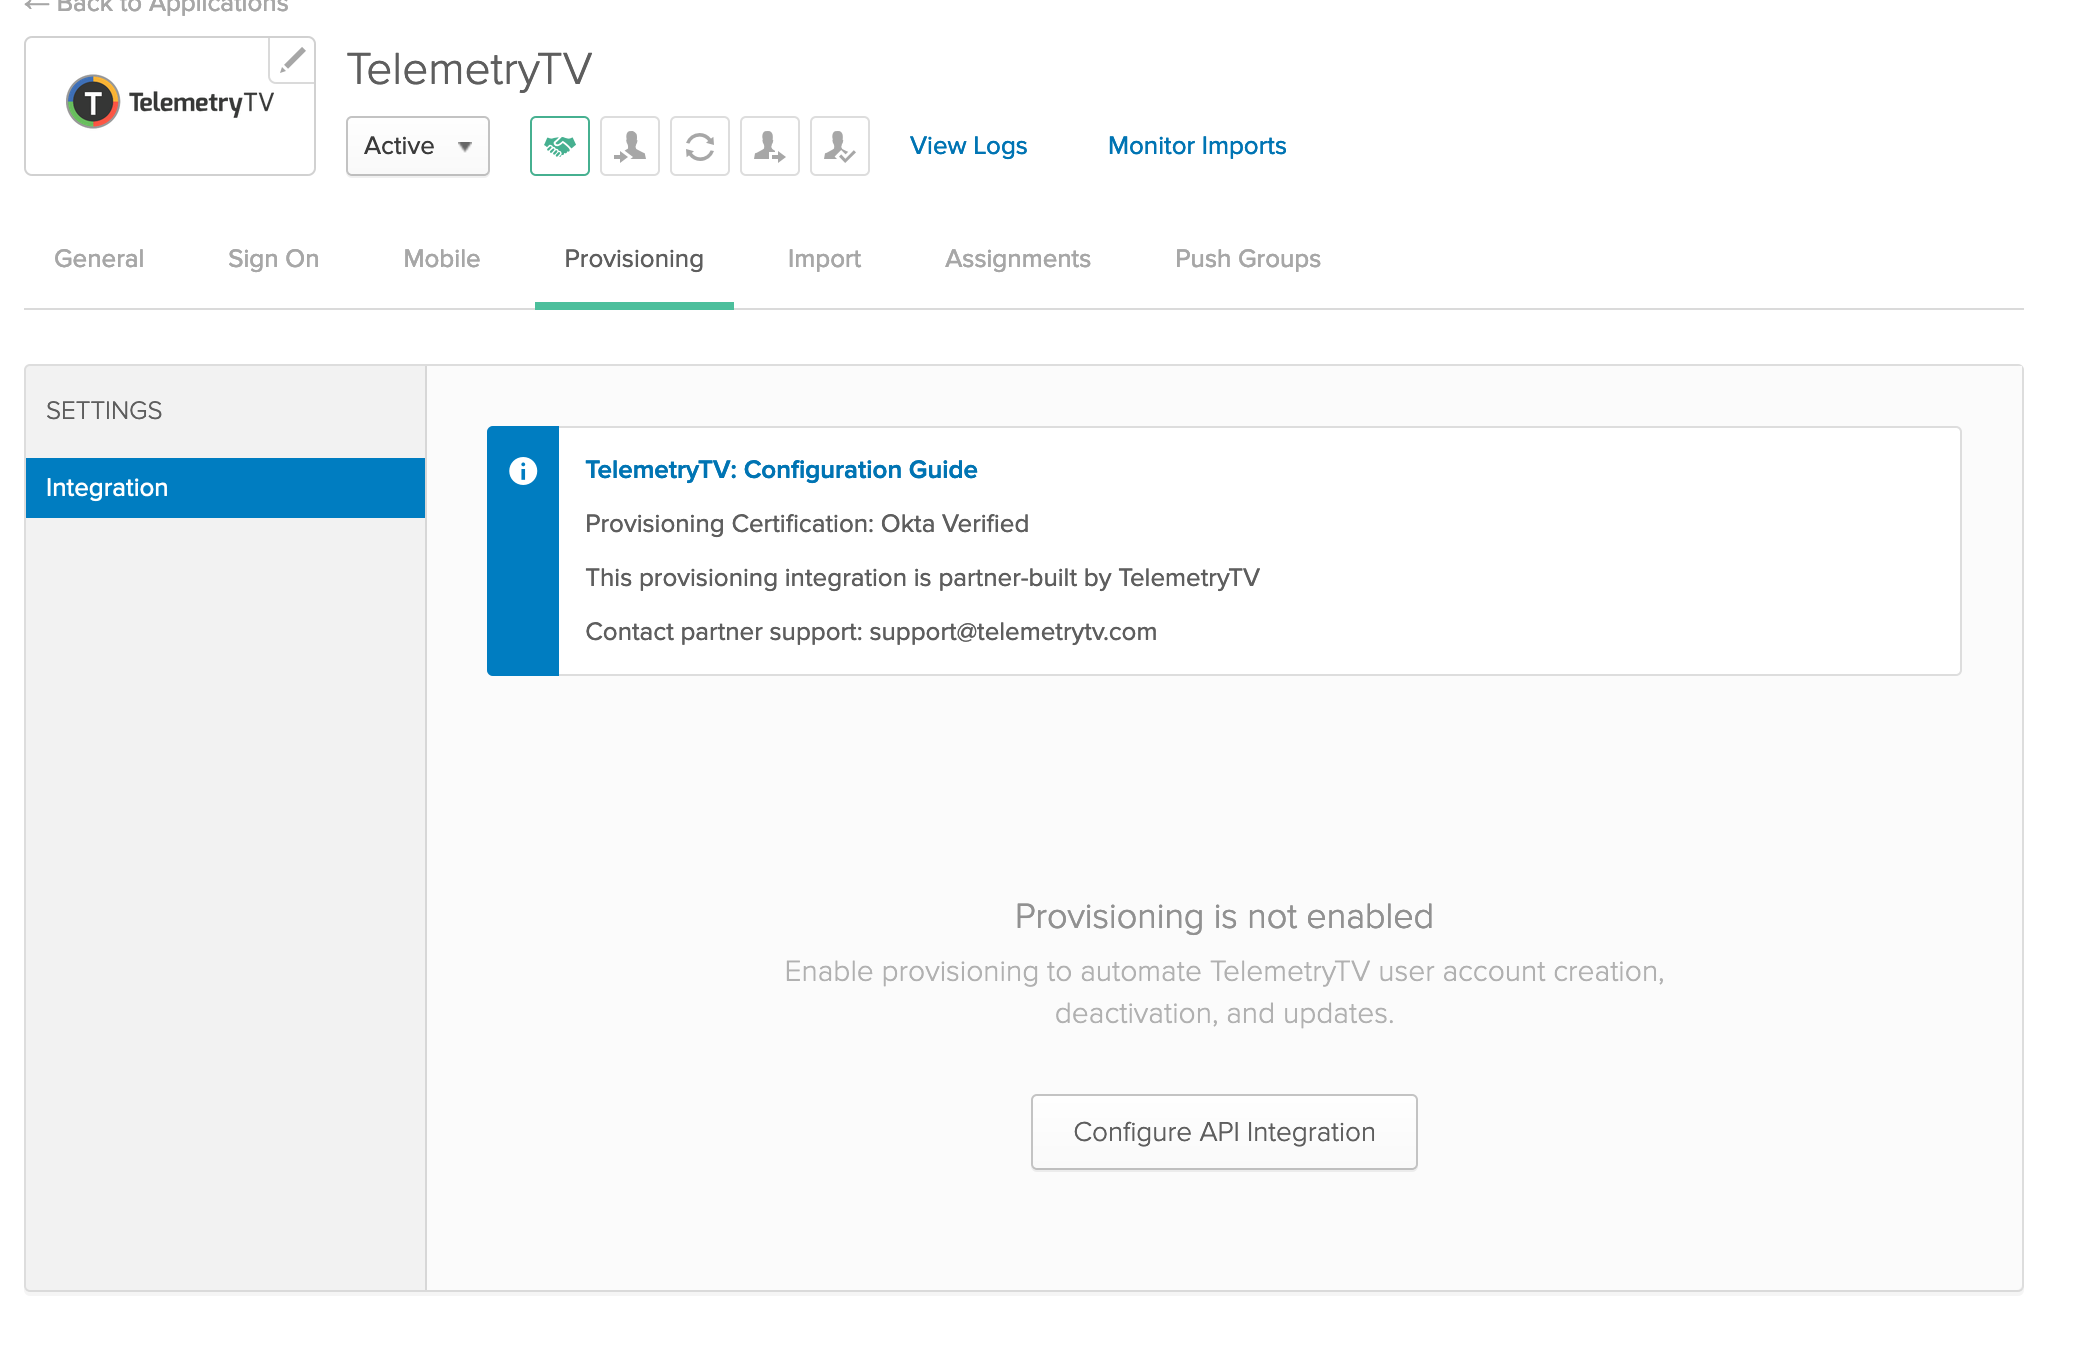2082x1362 pixels.
Task: Open the Active status dropdown
Action: [x=417, y=146]
